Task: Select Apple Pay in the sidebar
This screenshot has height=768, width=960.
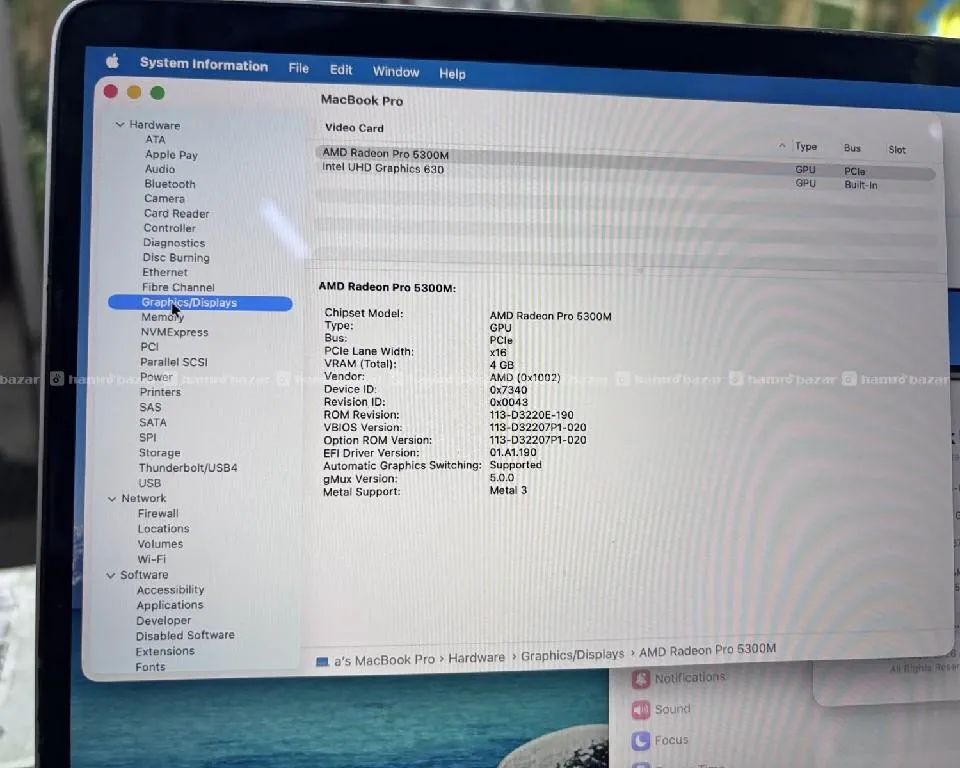Action: click(x=171, y=154)
